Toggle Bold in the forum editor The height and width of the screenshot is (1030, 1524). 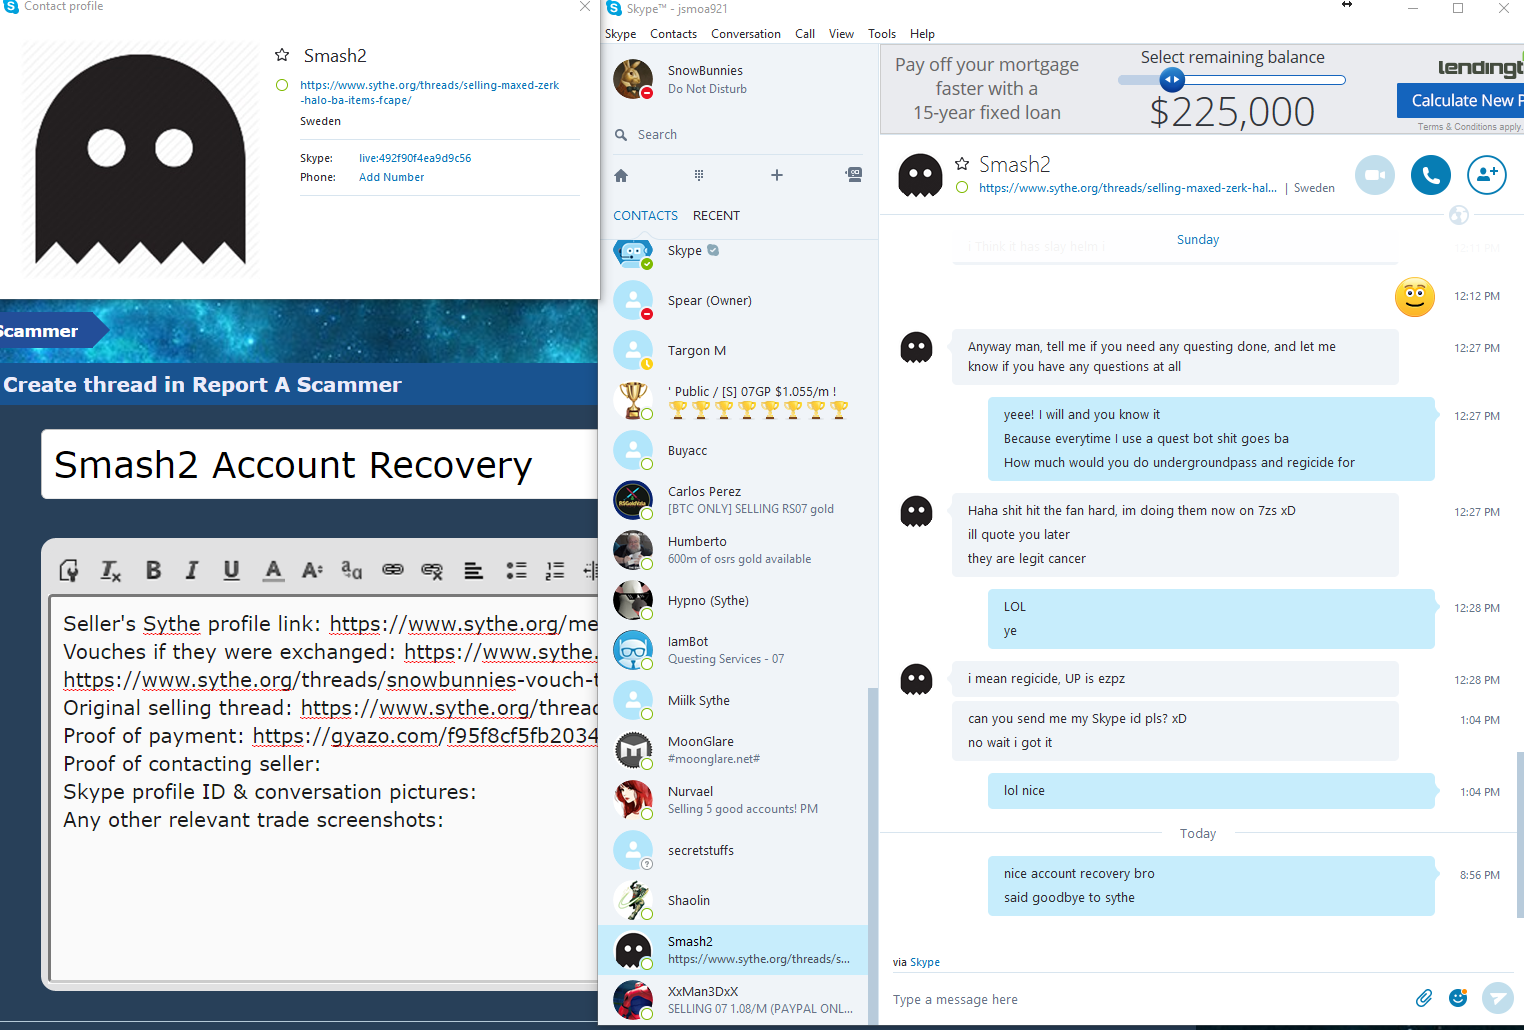pos(153,570)
